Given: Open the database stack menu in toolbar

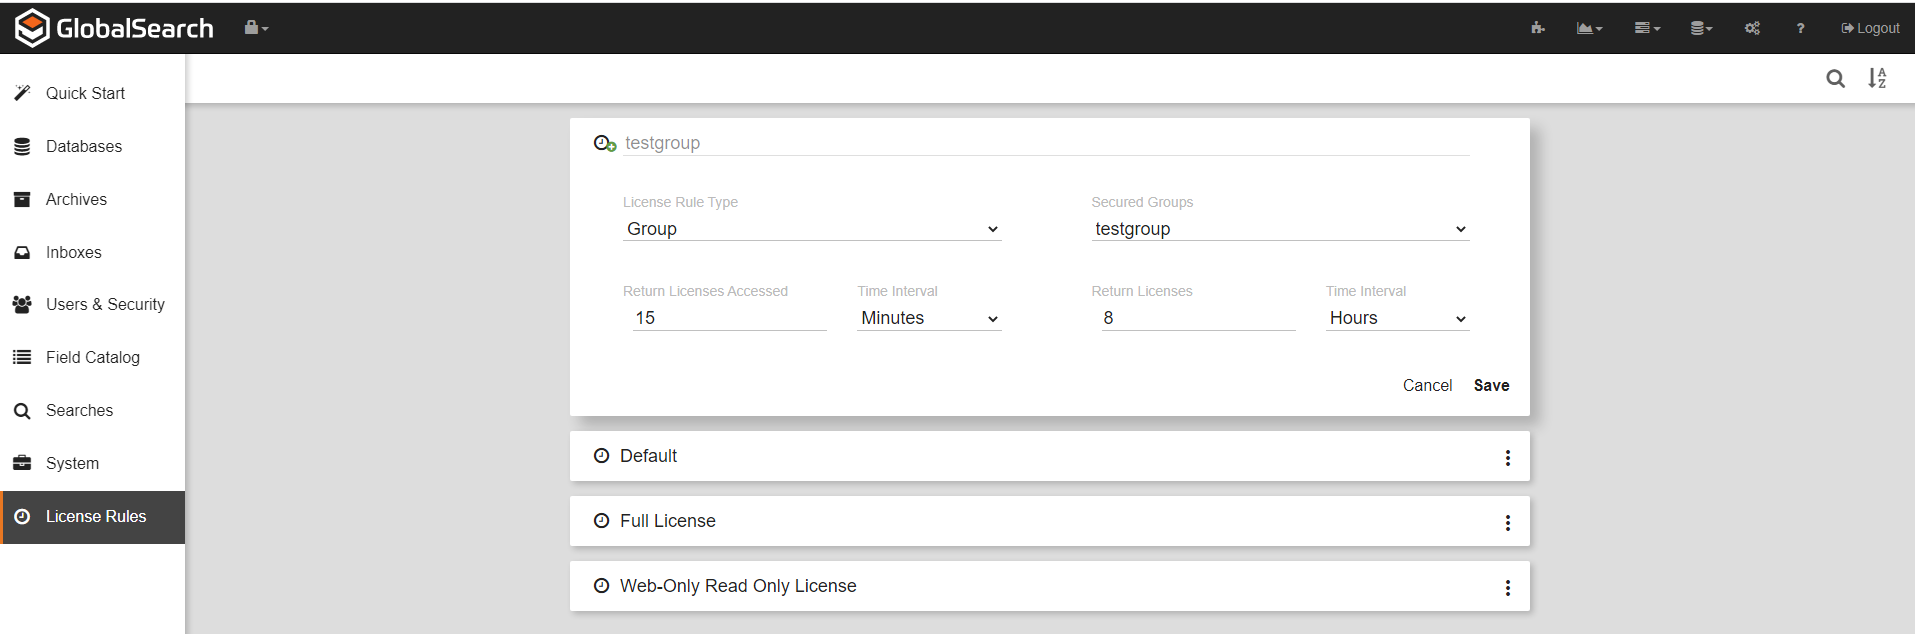Looking at the screenshot, I should [x=1700, y=28].
